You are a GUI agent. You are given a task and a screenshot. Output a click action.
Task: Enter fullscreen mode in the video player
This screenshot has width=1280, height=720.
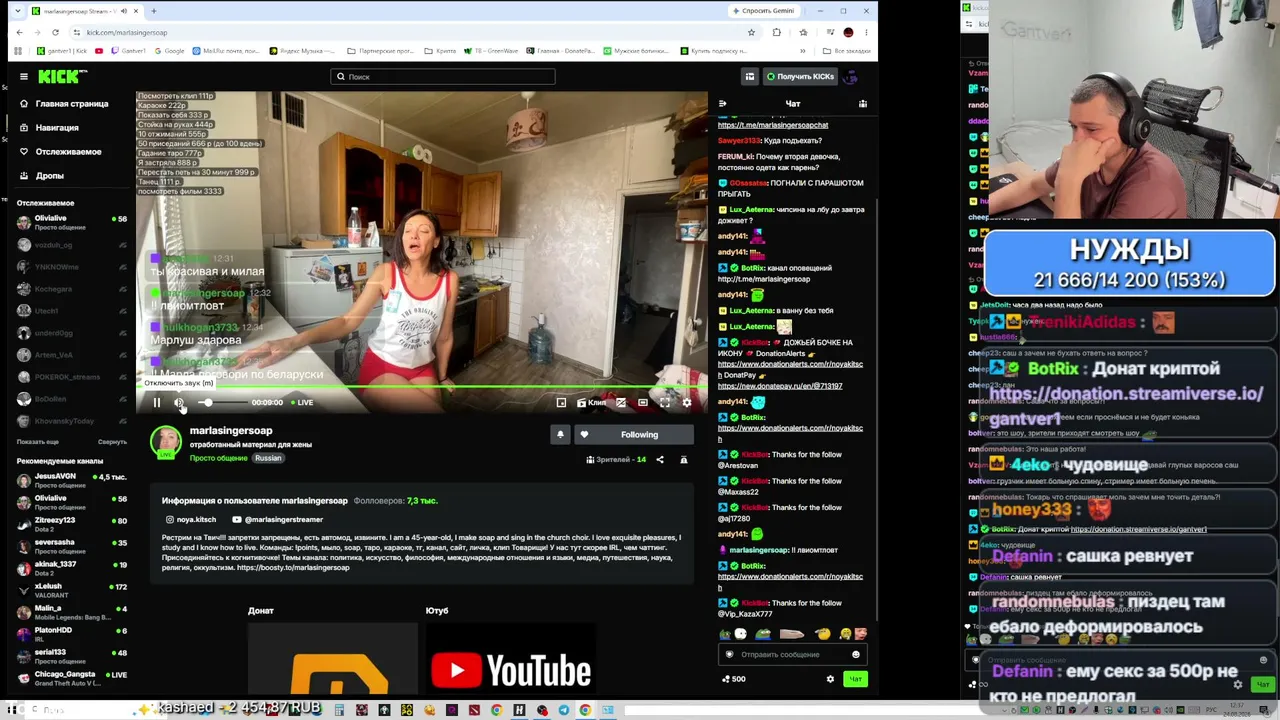point(665,403)
